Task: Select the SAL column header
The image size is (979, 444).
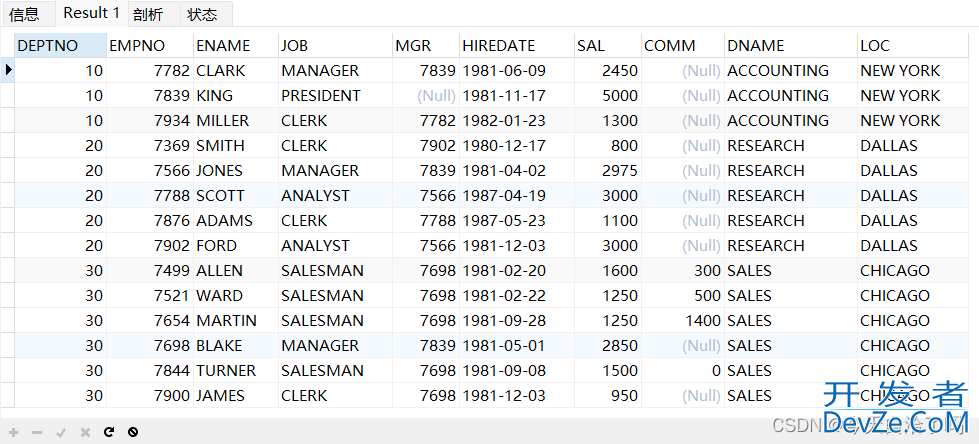Action: point(608,46)
